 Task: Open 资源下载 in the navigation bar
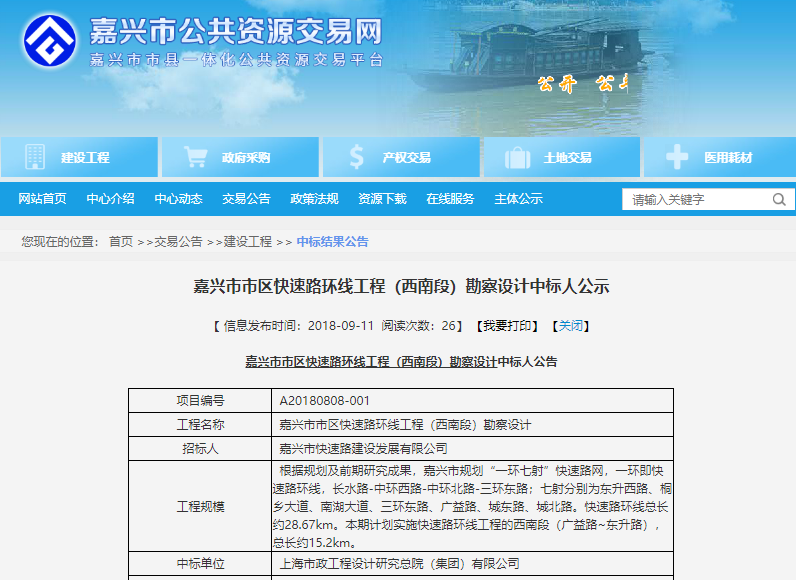coord(382,199)
